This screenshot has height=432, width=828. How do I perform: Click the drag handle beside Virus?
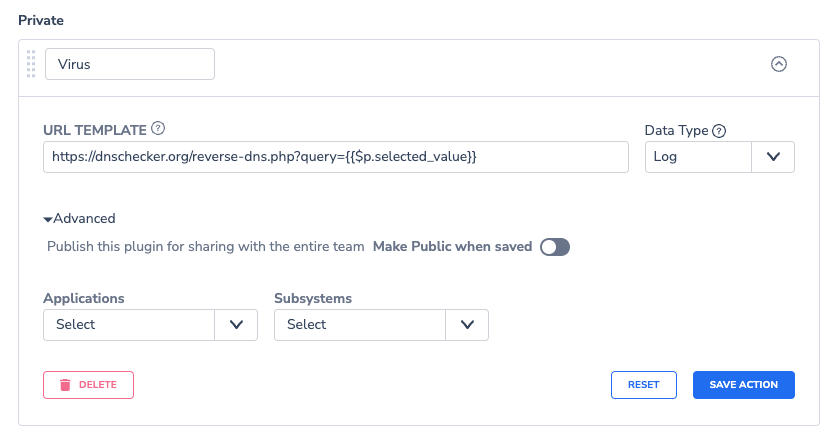click(x=31, y=64)
